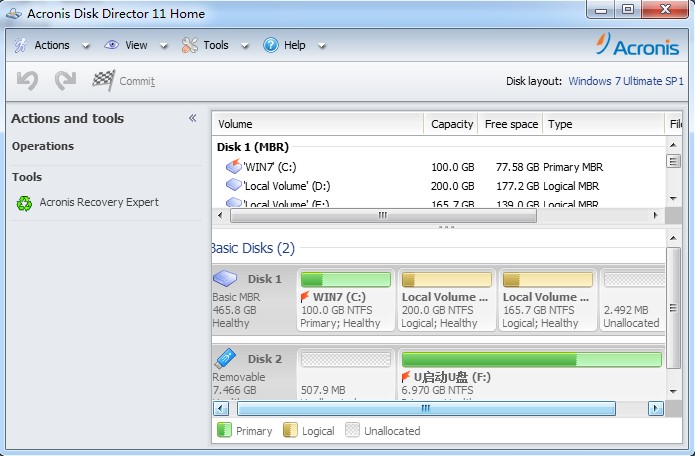
Task: Click the volume list left scroll arrow
Action: coord(220,215)
